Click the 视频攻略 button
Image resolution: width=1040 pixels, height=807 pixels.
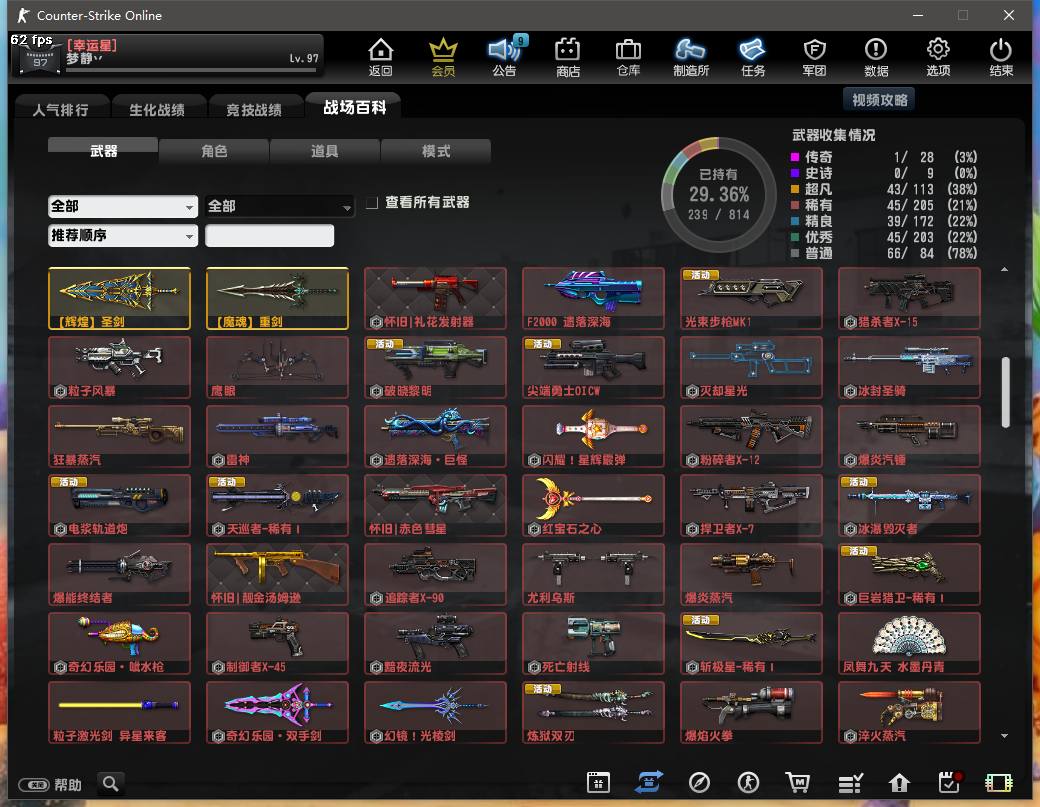click(879, 99)
